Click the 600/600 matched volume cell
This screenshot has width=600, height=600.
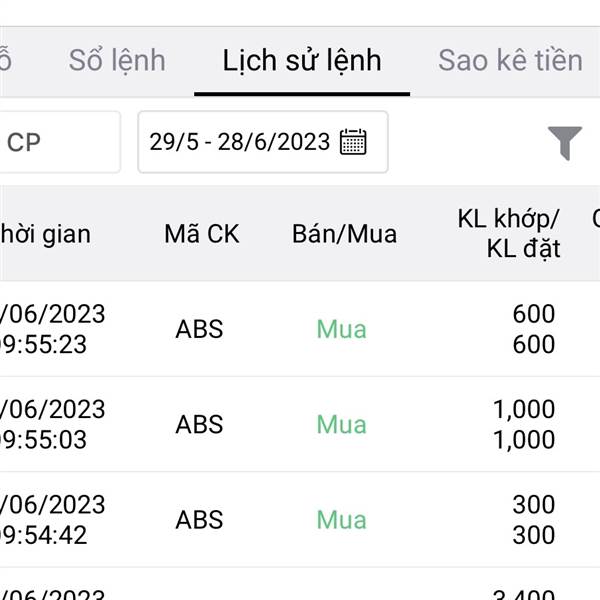(x=534, y=329)
